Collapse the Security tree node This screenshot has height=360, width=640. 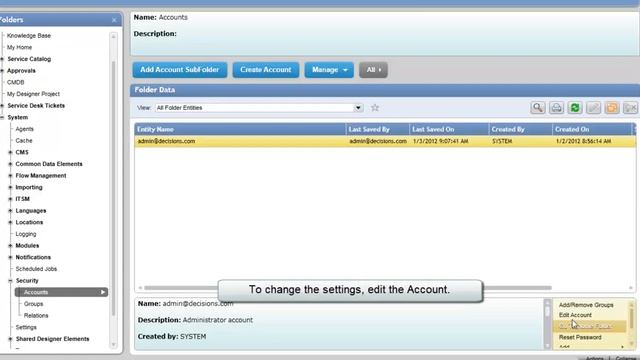pos(10,281)
